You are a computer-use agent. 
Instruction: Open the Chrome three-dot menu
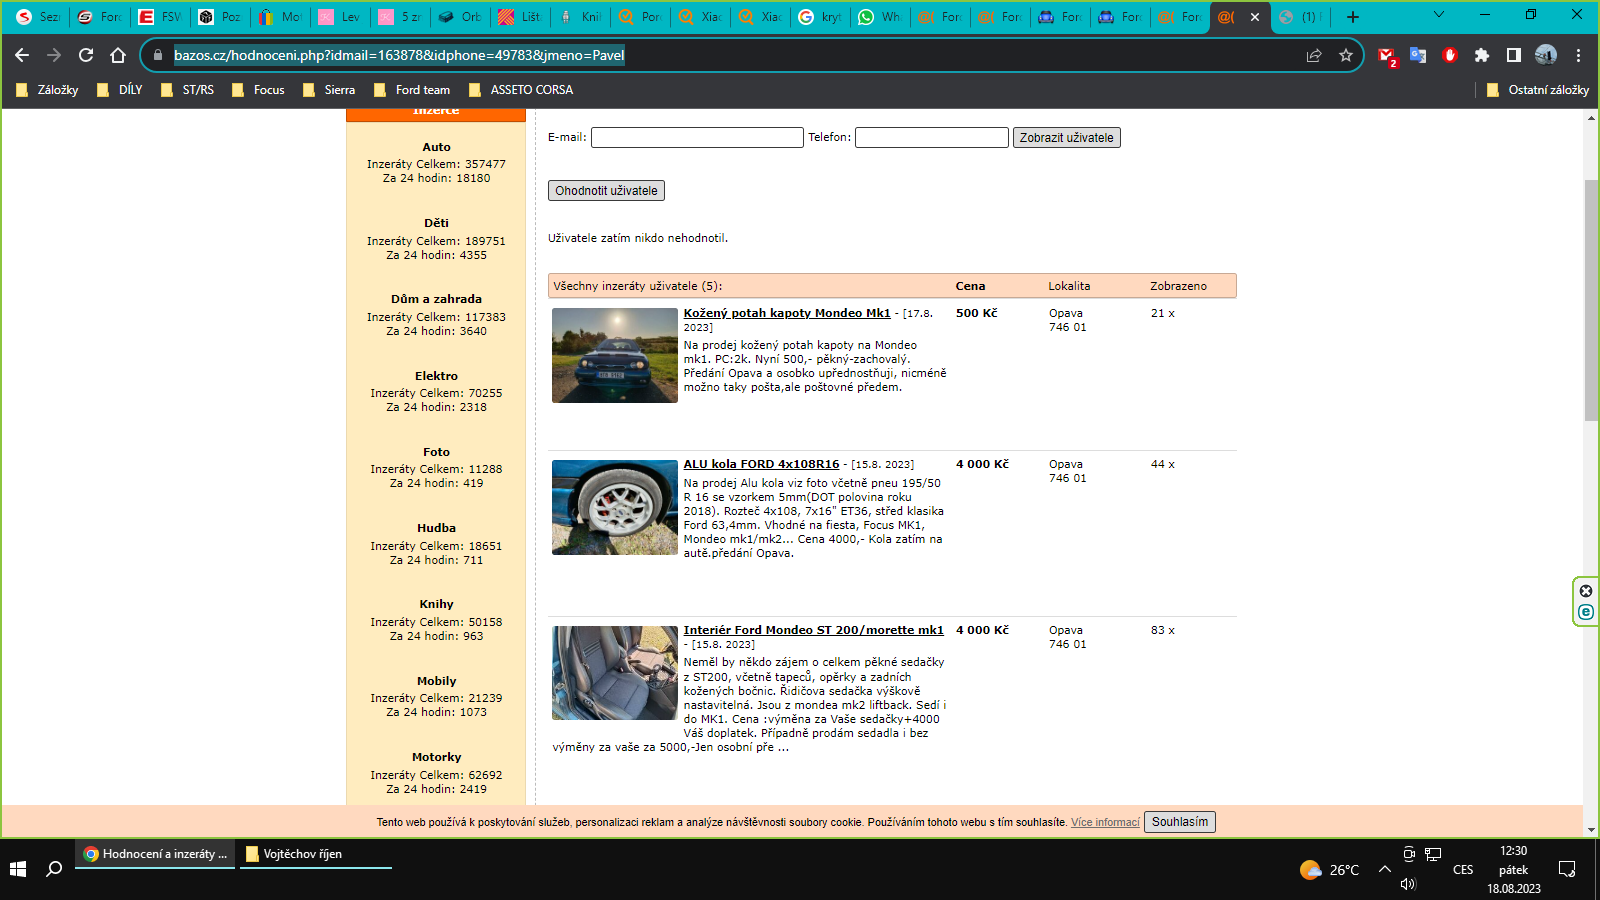[x=1578, y=55]
